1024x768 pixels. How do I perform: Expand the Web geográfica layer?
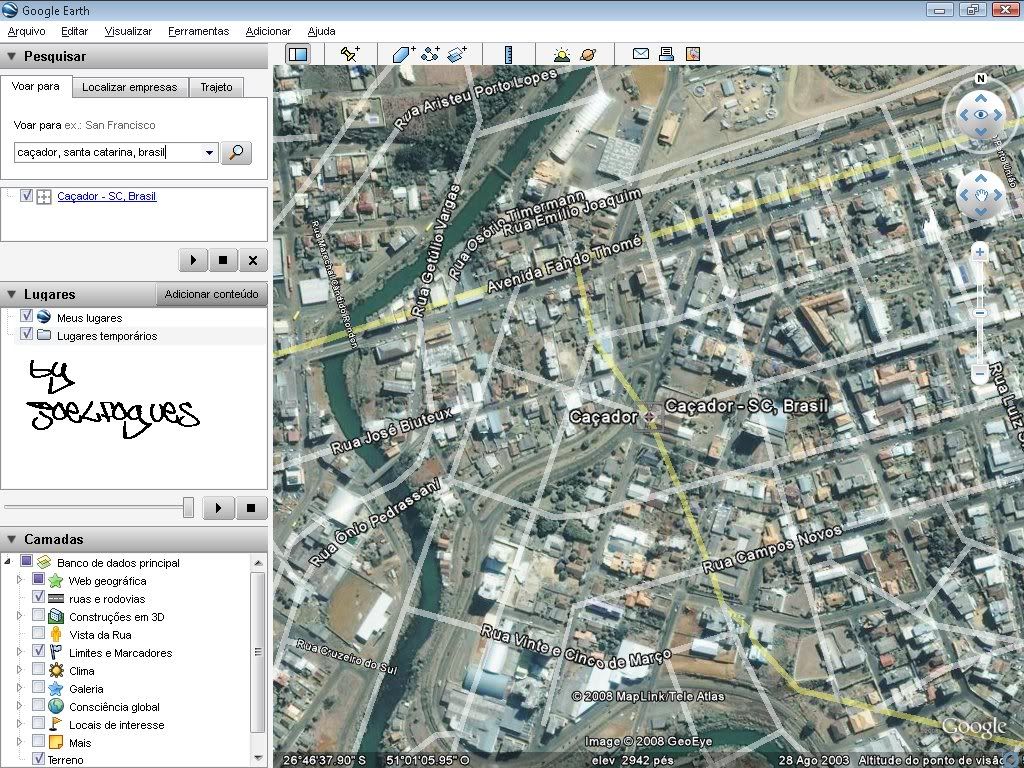[x=20, y=579]
